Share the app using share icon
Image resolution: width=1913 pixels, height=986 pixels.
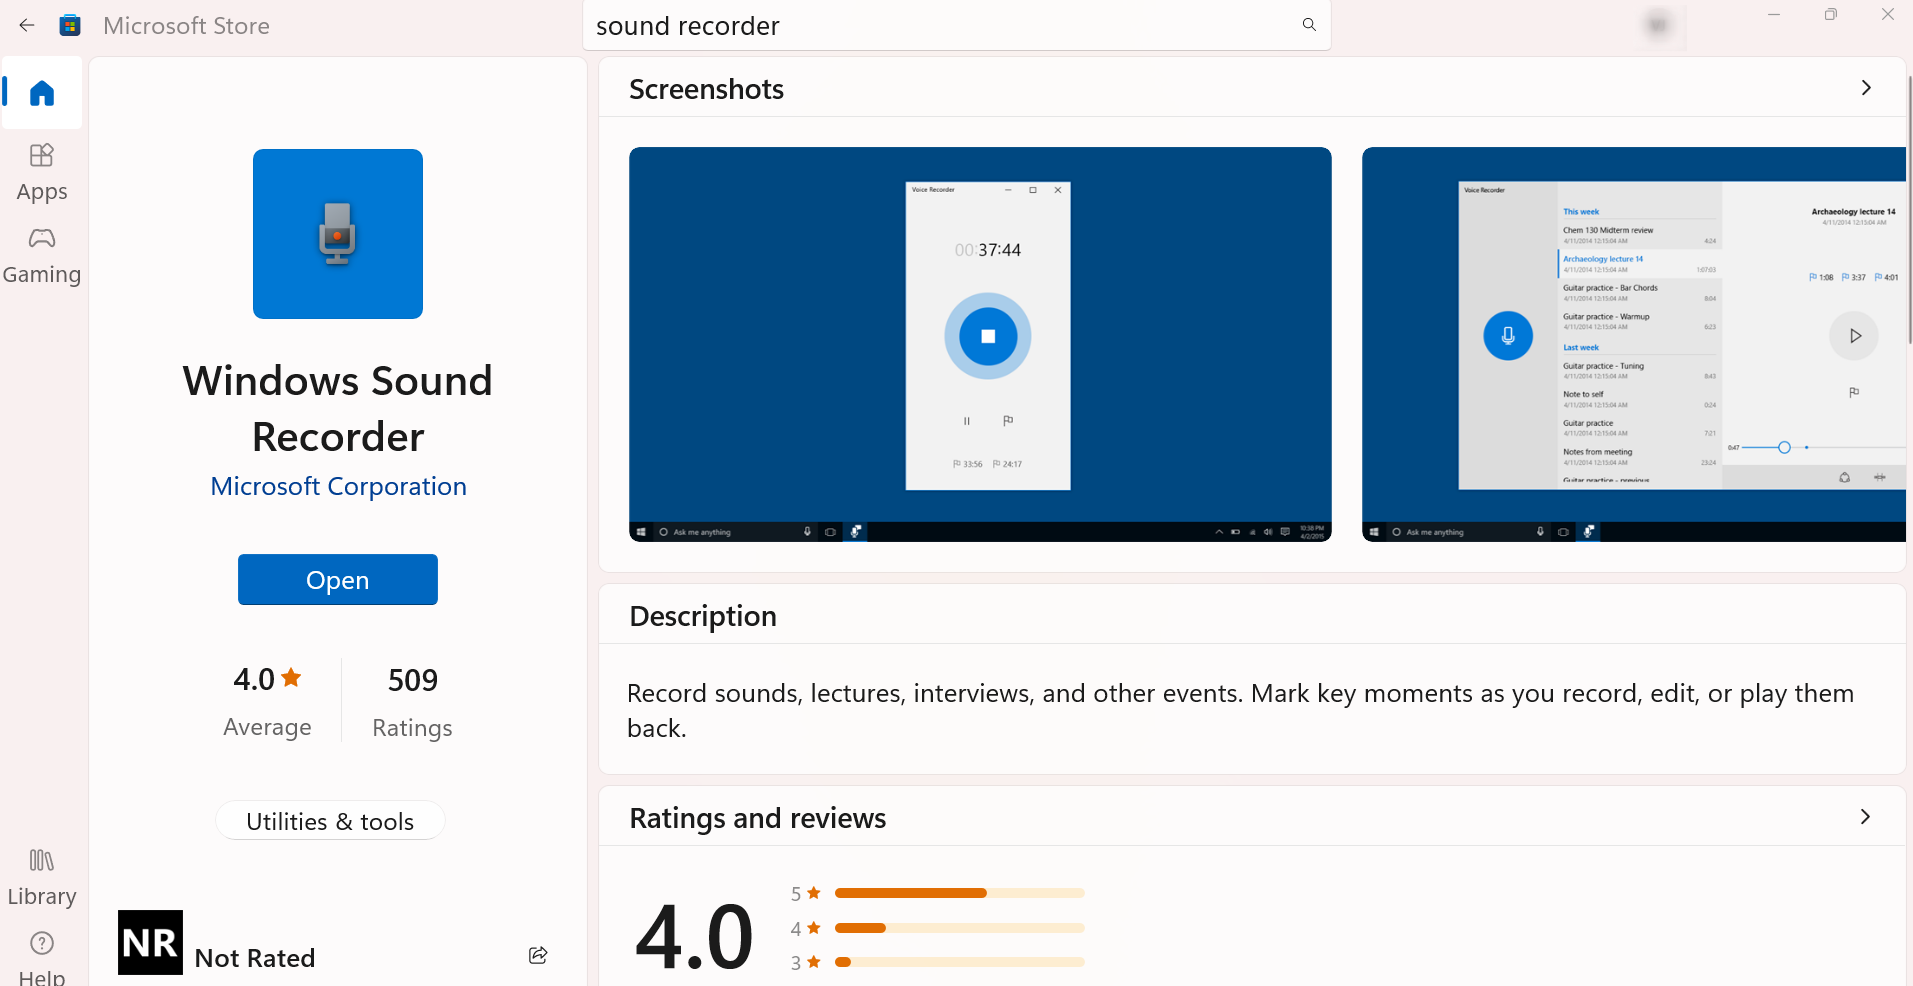538,955
